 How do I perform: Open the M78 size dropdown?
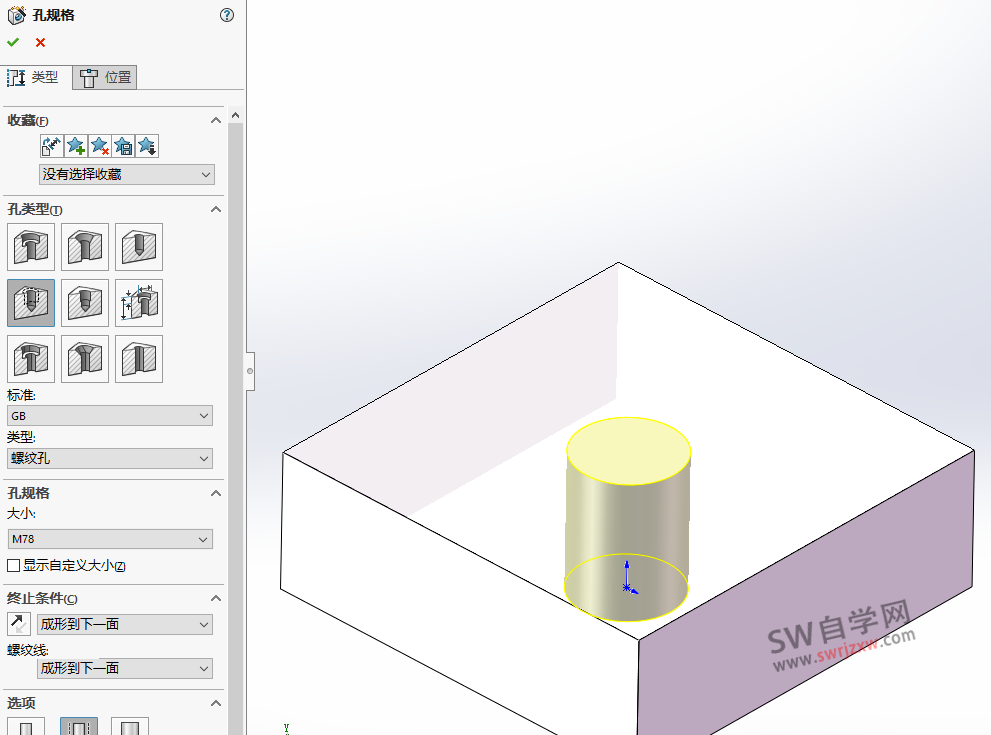[x=110, y=538]
